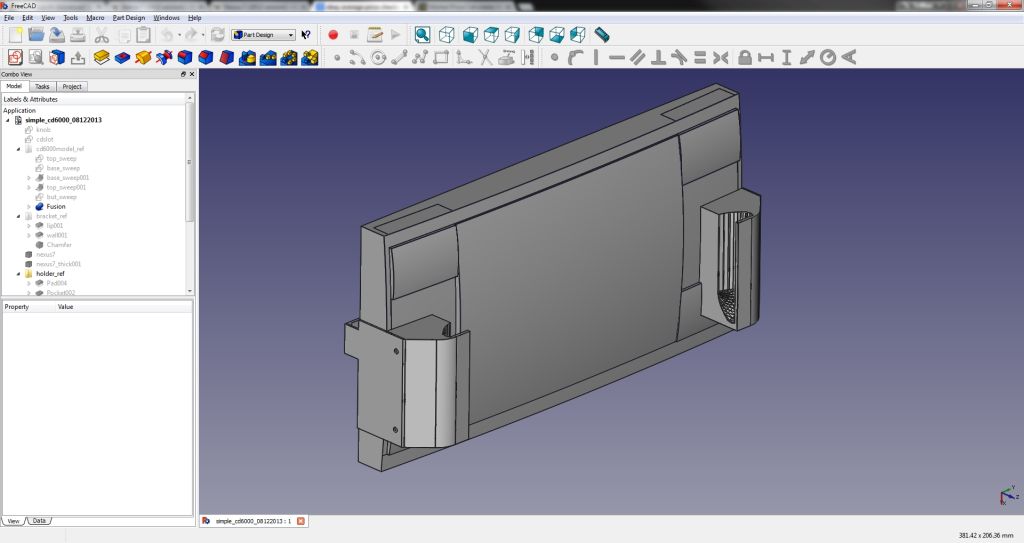The width and height of the screenshot is (1024, 543).
Task: Click the Revolution tool icon
Action: coord(143,58)
